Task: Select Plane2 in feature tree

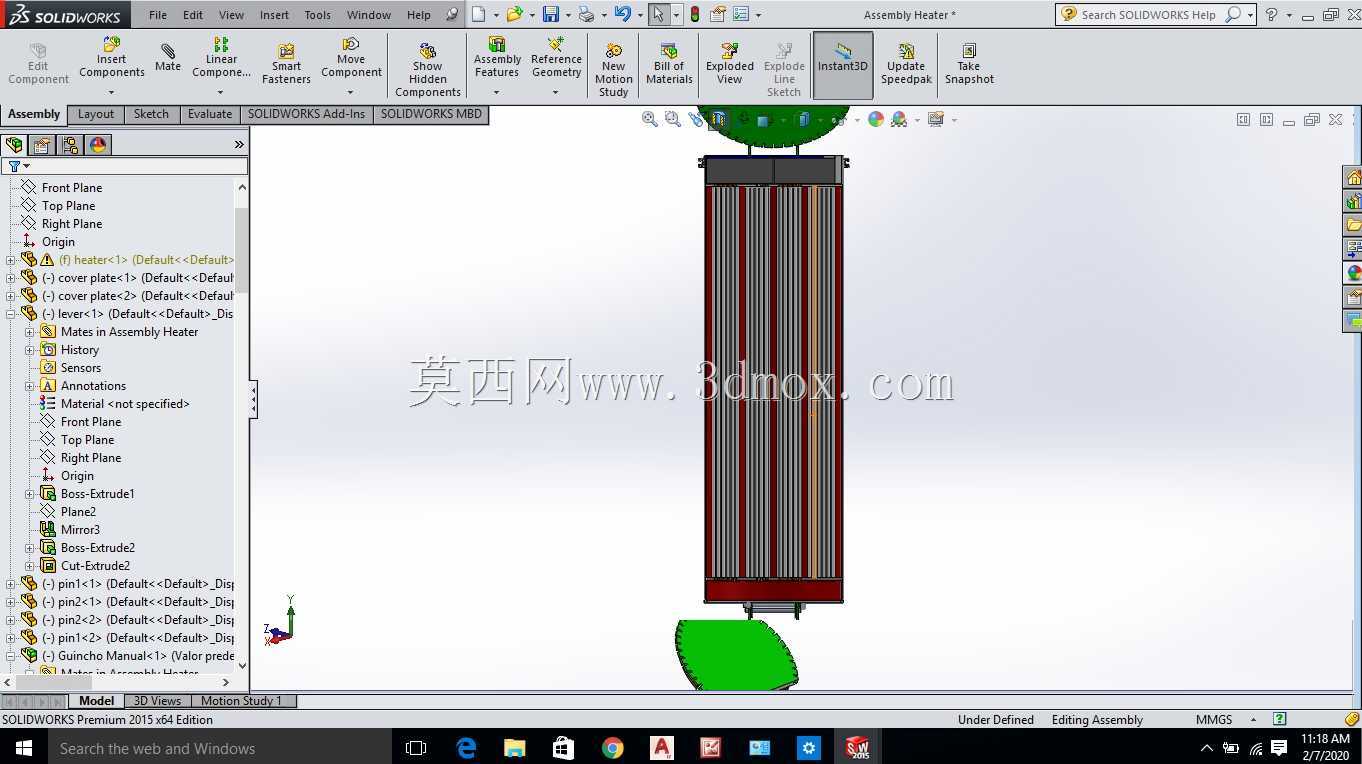Action: coord(78,512)
